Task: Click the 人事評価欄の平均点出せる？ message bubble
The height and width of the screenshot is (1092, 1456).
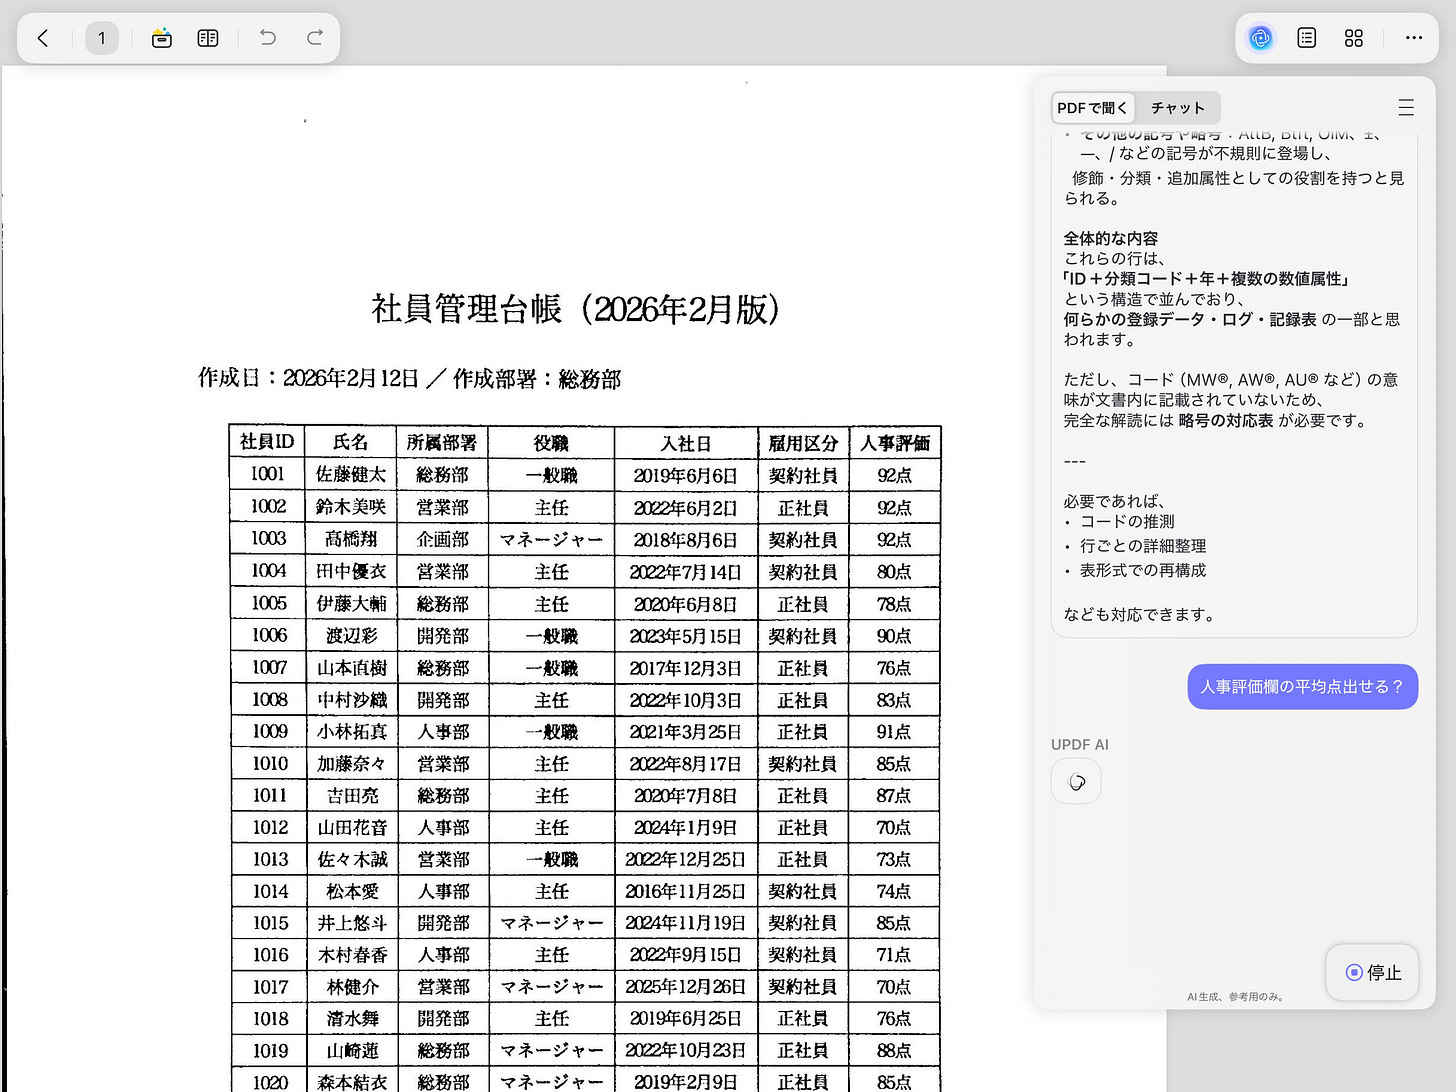Action: click(1302, 687)
